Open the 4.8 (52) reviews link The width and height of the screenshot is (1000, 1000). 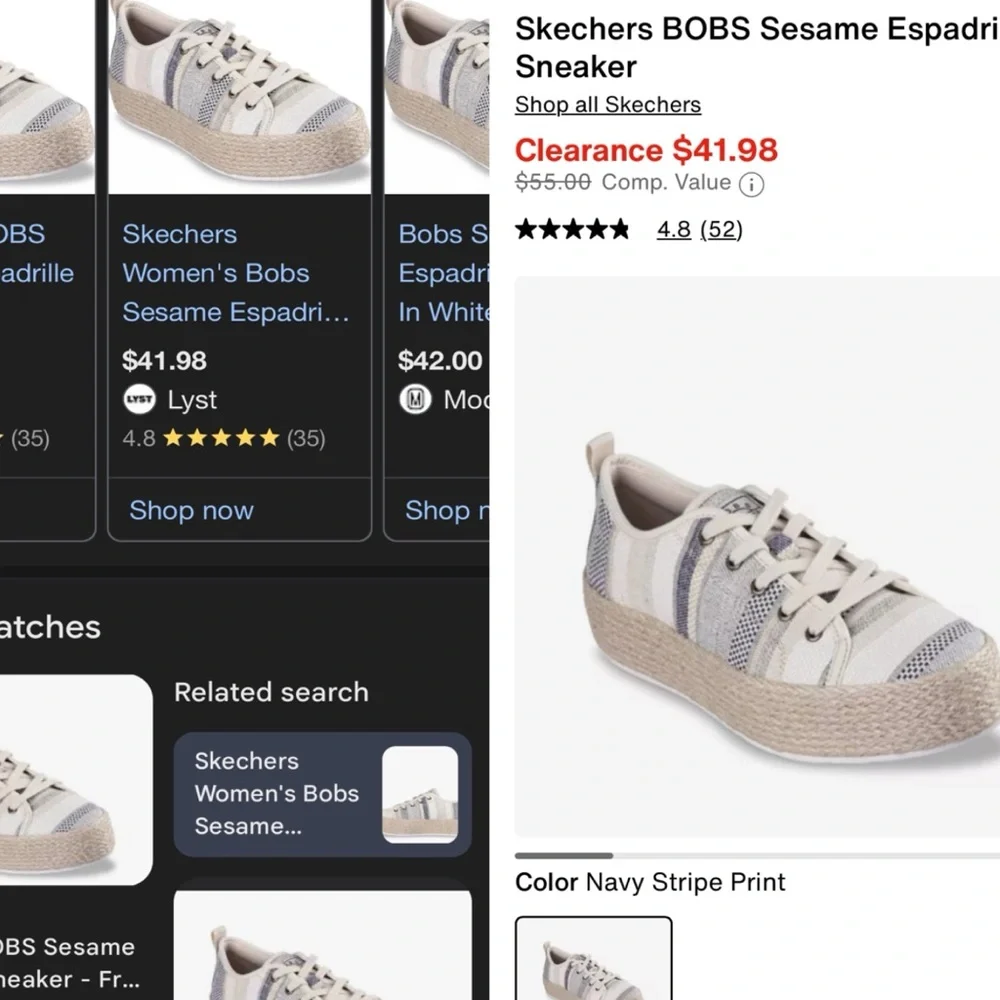pyautogui.click(x=700, y=230)
